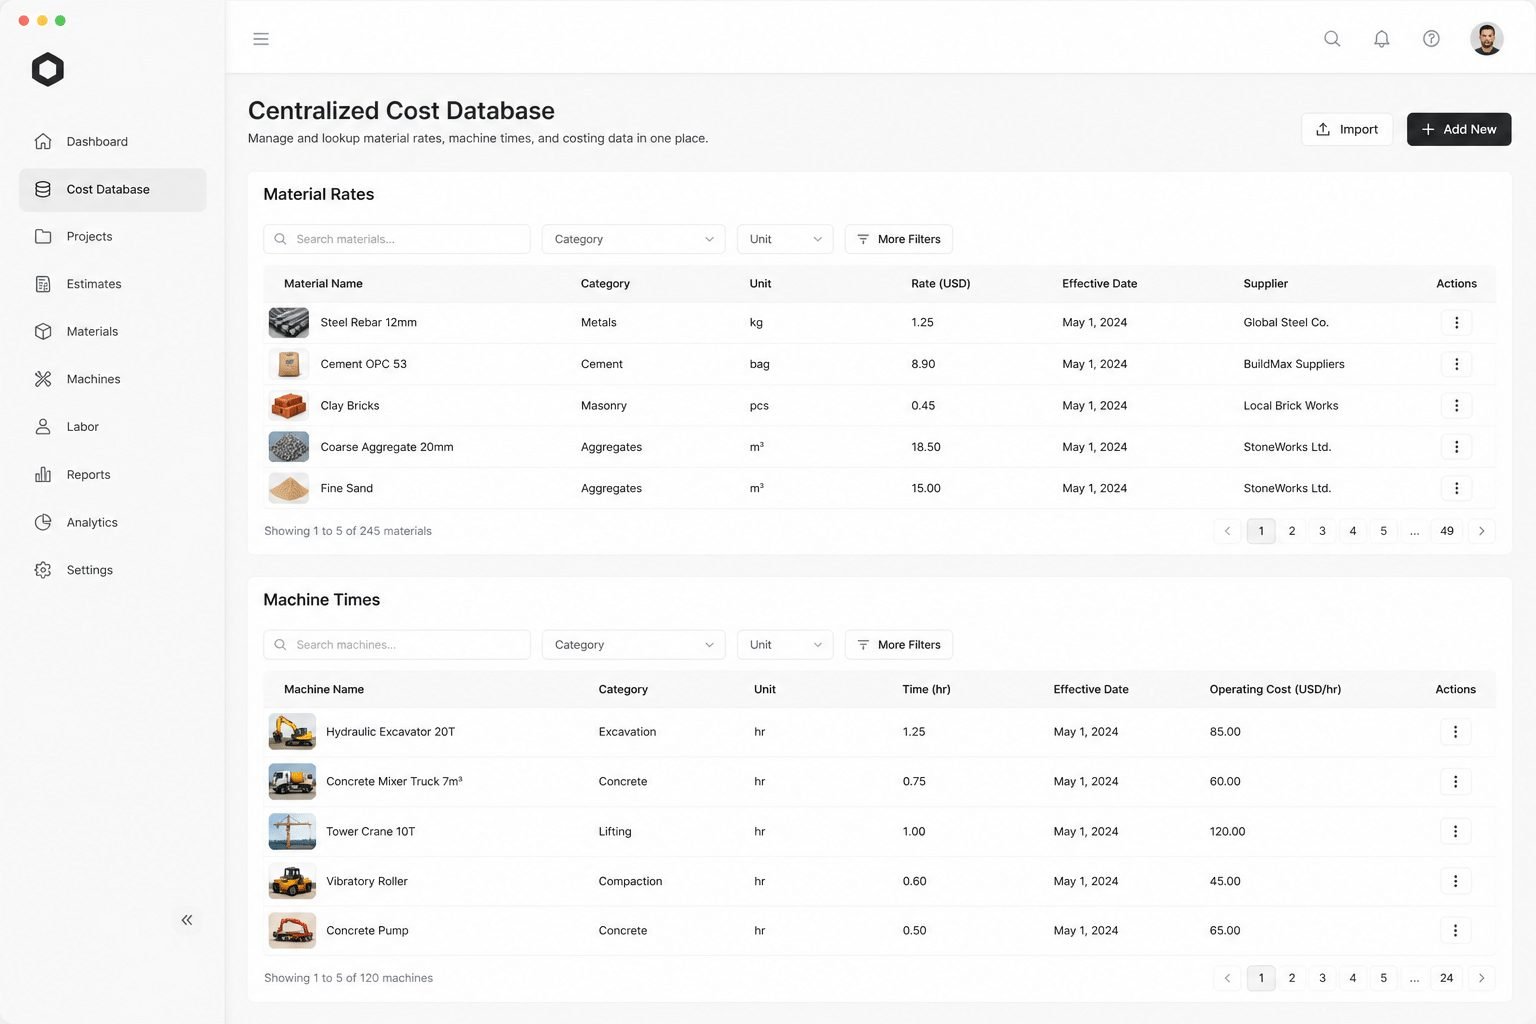Select page 3 in materials pagination
The image size is (1536, 1024).
pos(1322,531)
